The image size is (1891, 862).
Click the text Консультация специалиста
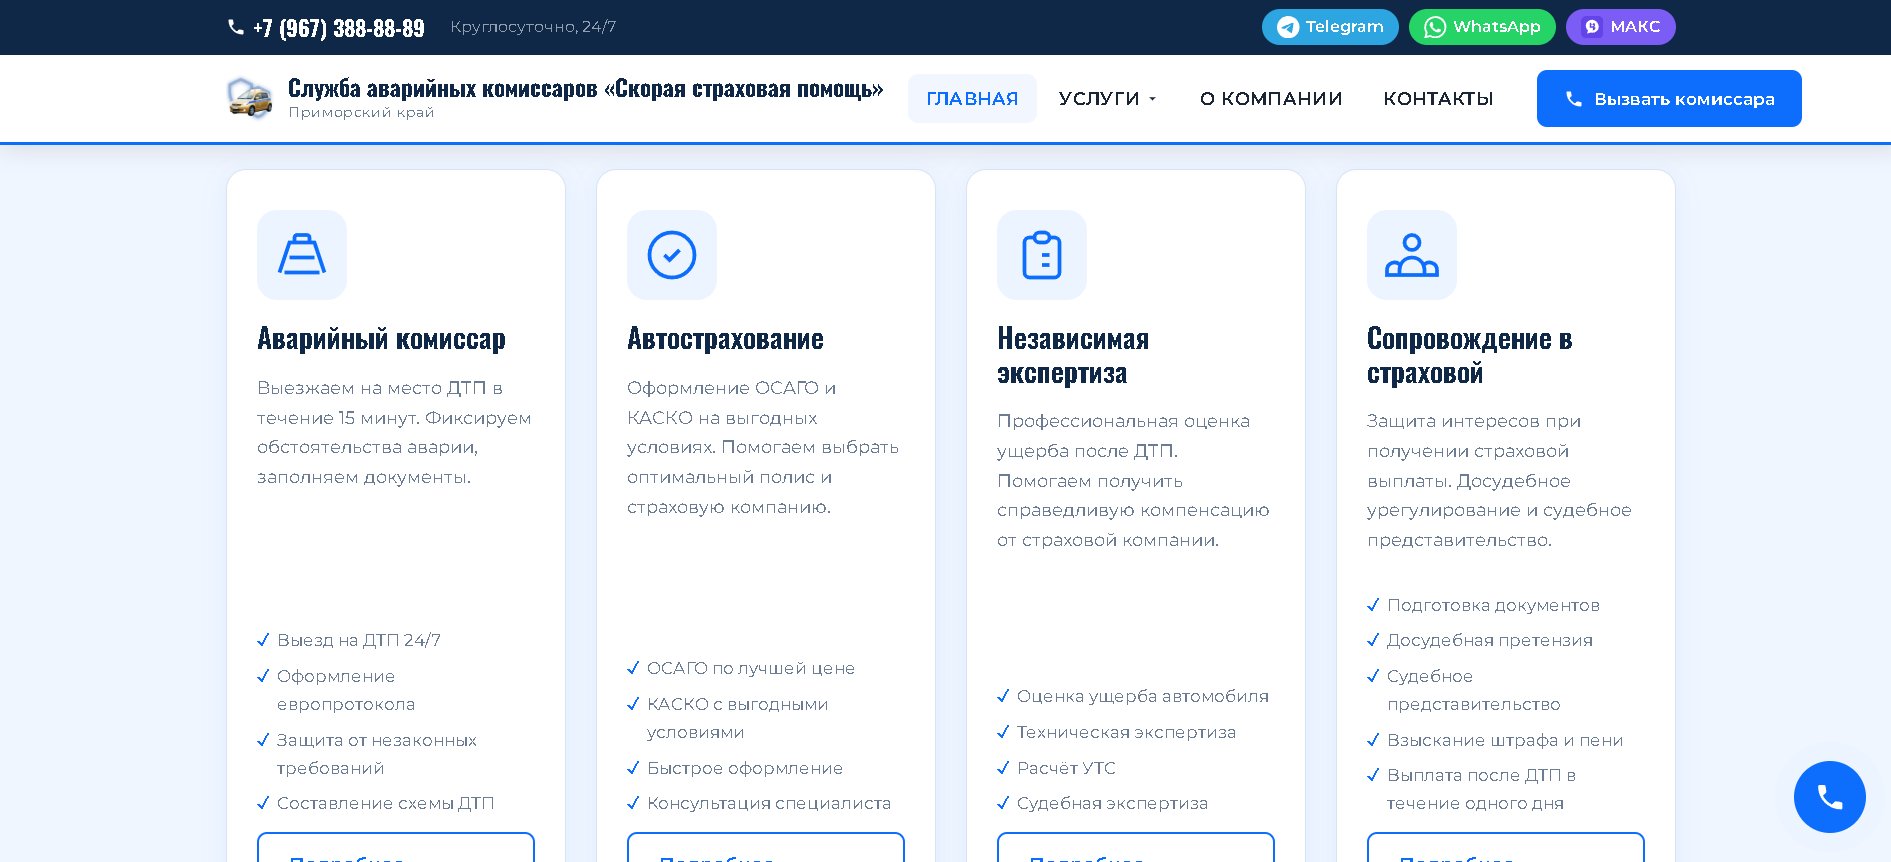click(x=769, y=803)
